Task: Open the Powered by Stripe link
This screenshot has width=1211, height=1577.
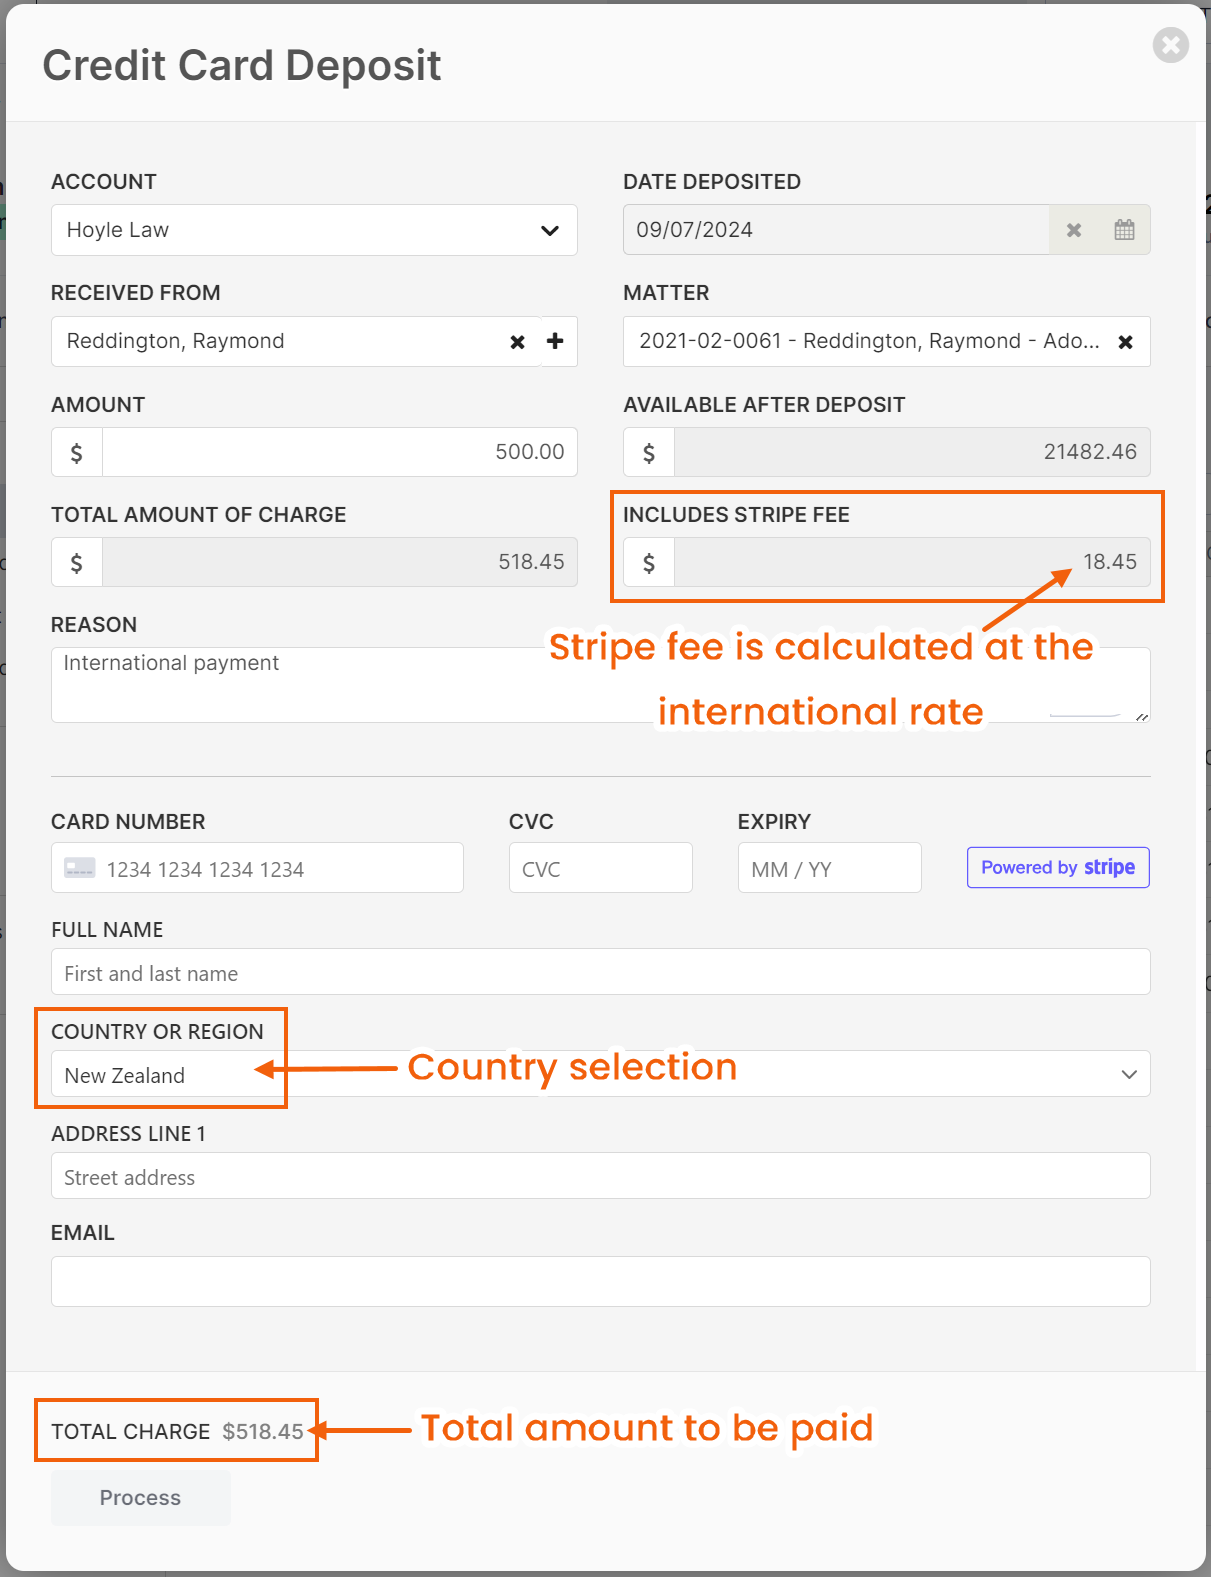Action: pyautogui.click(x=1058, y=867)
